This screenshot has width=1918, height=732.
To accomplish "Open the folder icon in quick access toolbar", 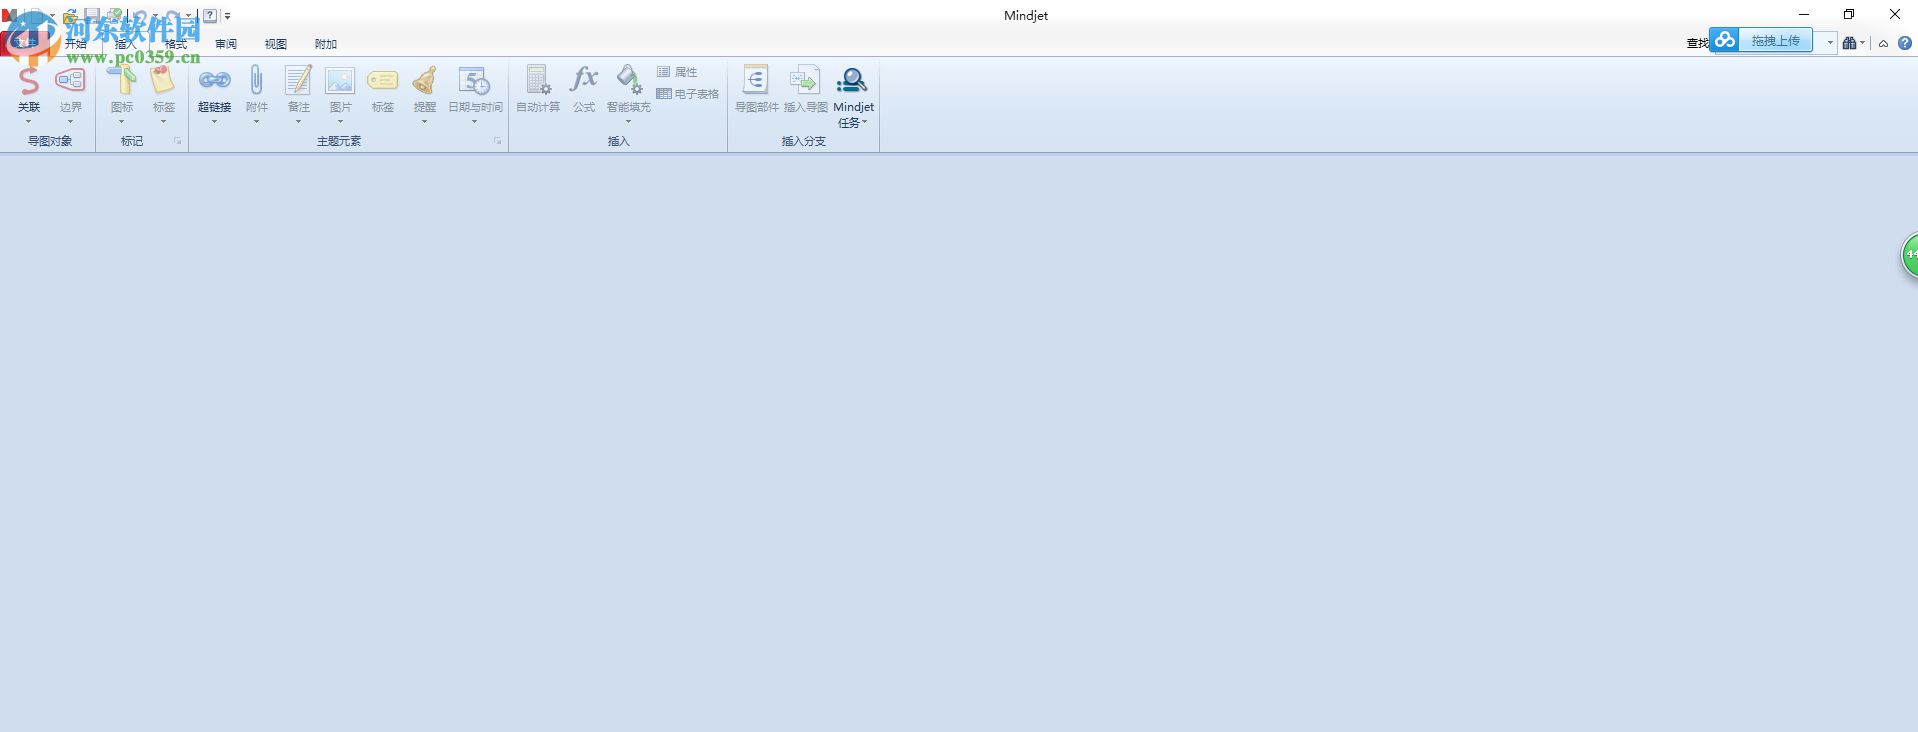I will point(70,16).
